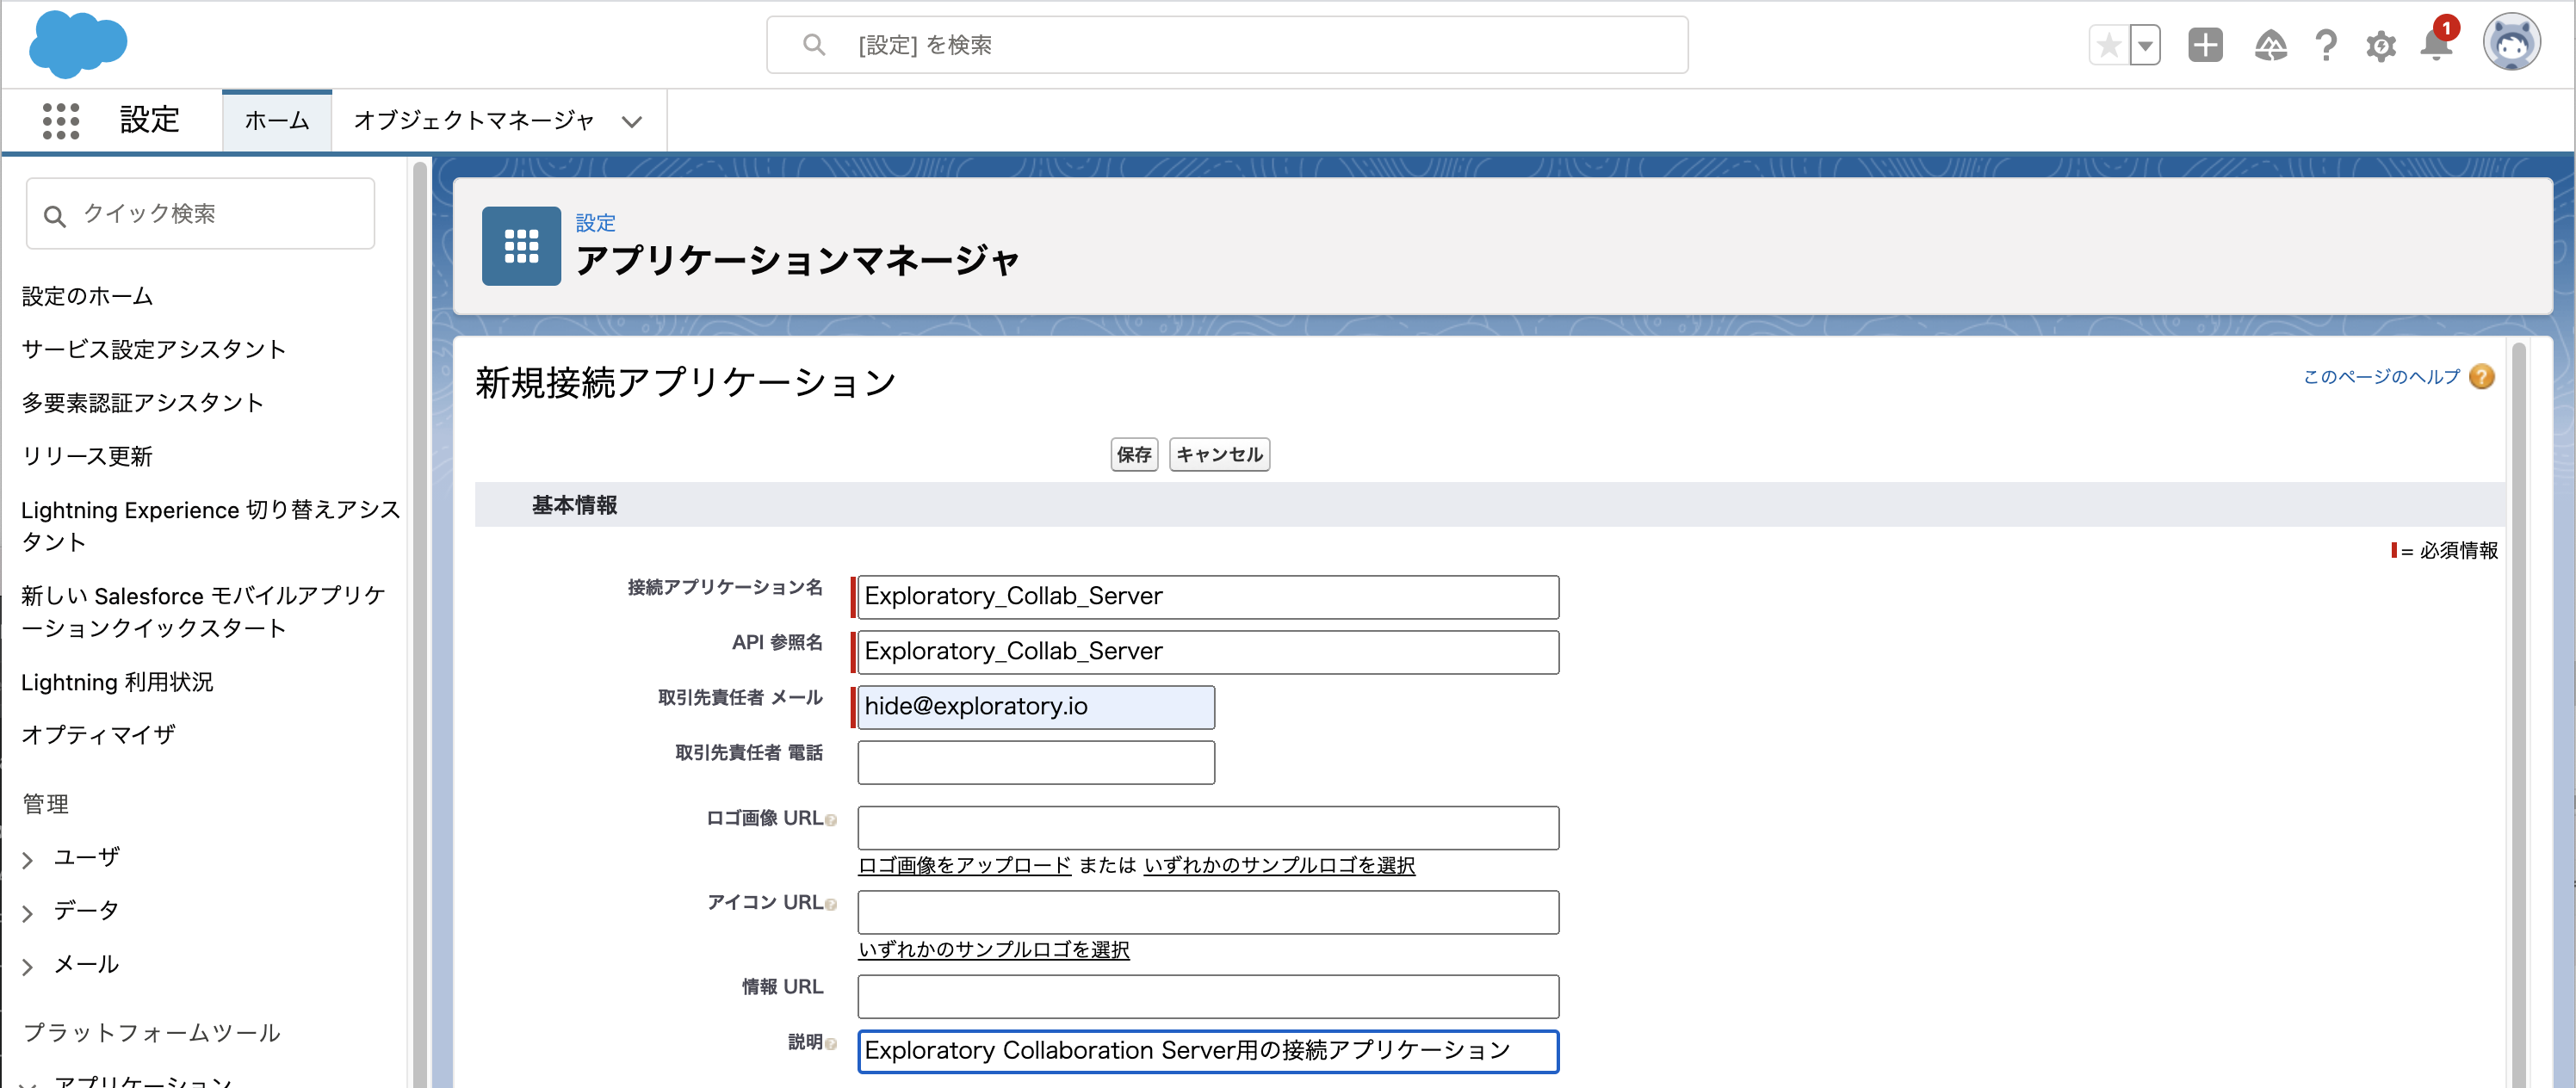Image resolution: width=2576 pixels, height=1088 pixels.
Task: Open the Salesforce cloud logo home
Action: pyautogui.click(x=78, y=44)
